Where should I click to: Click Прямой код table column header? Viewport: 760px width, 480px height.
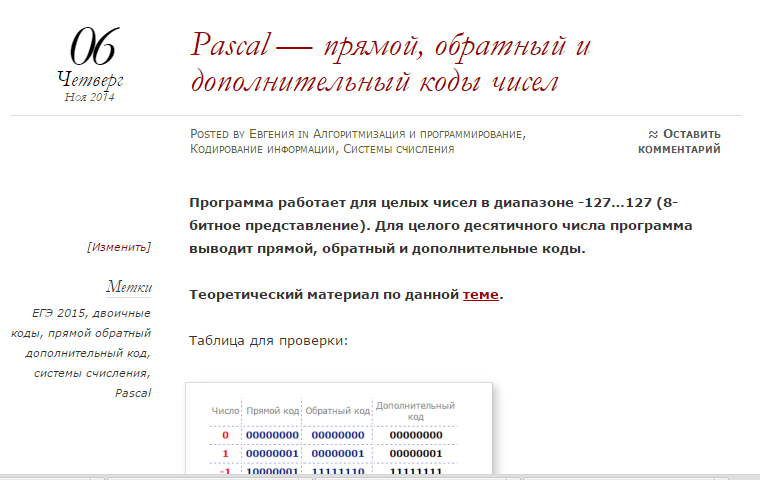coord(272,410)
